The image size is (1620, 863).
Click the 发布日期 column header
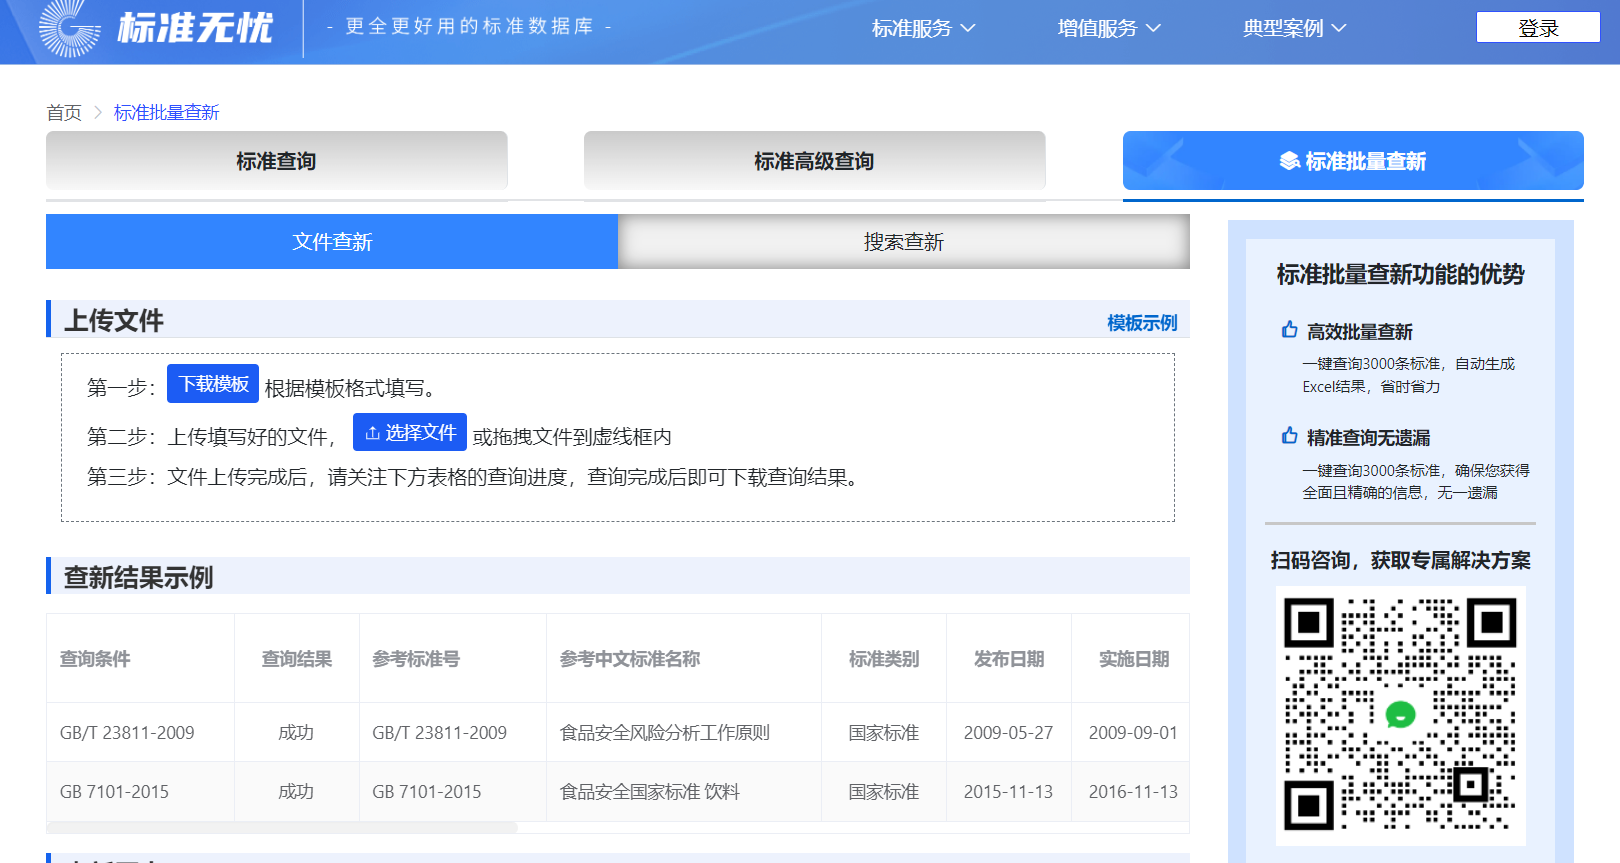[1009, 659]
